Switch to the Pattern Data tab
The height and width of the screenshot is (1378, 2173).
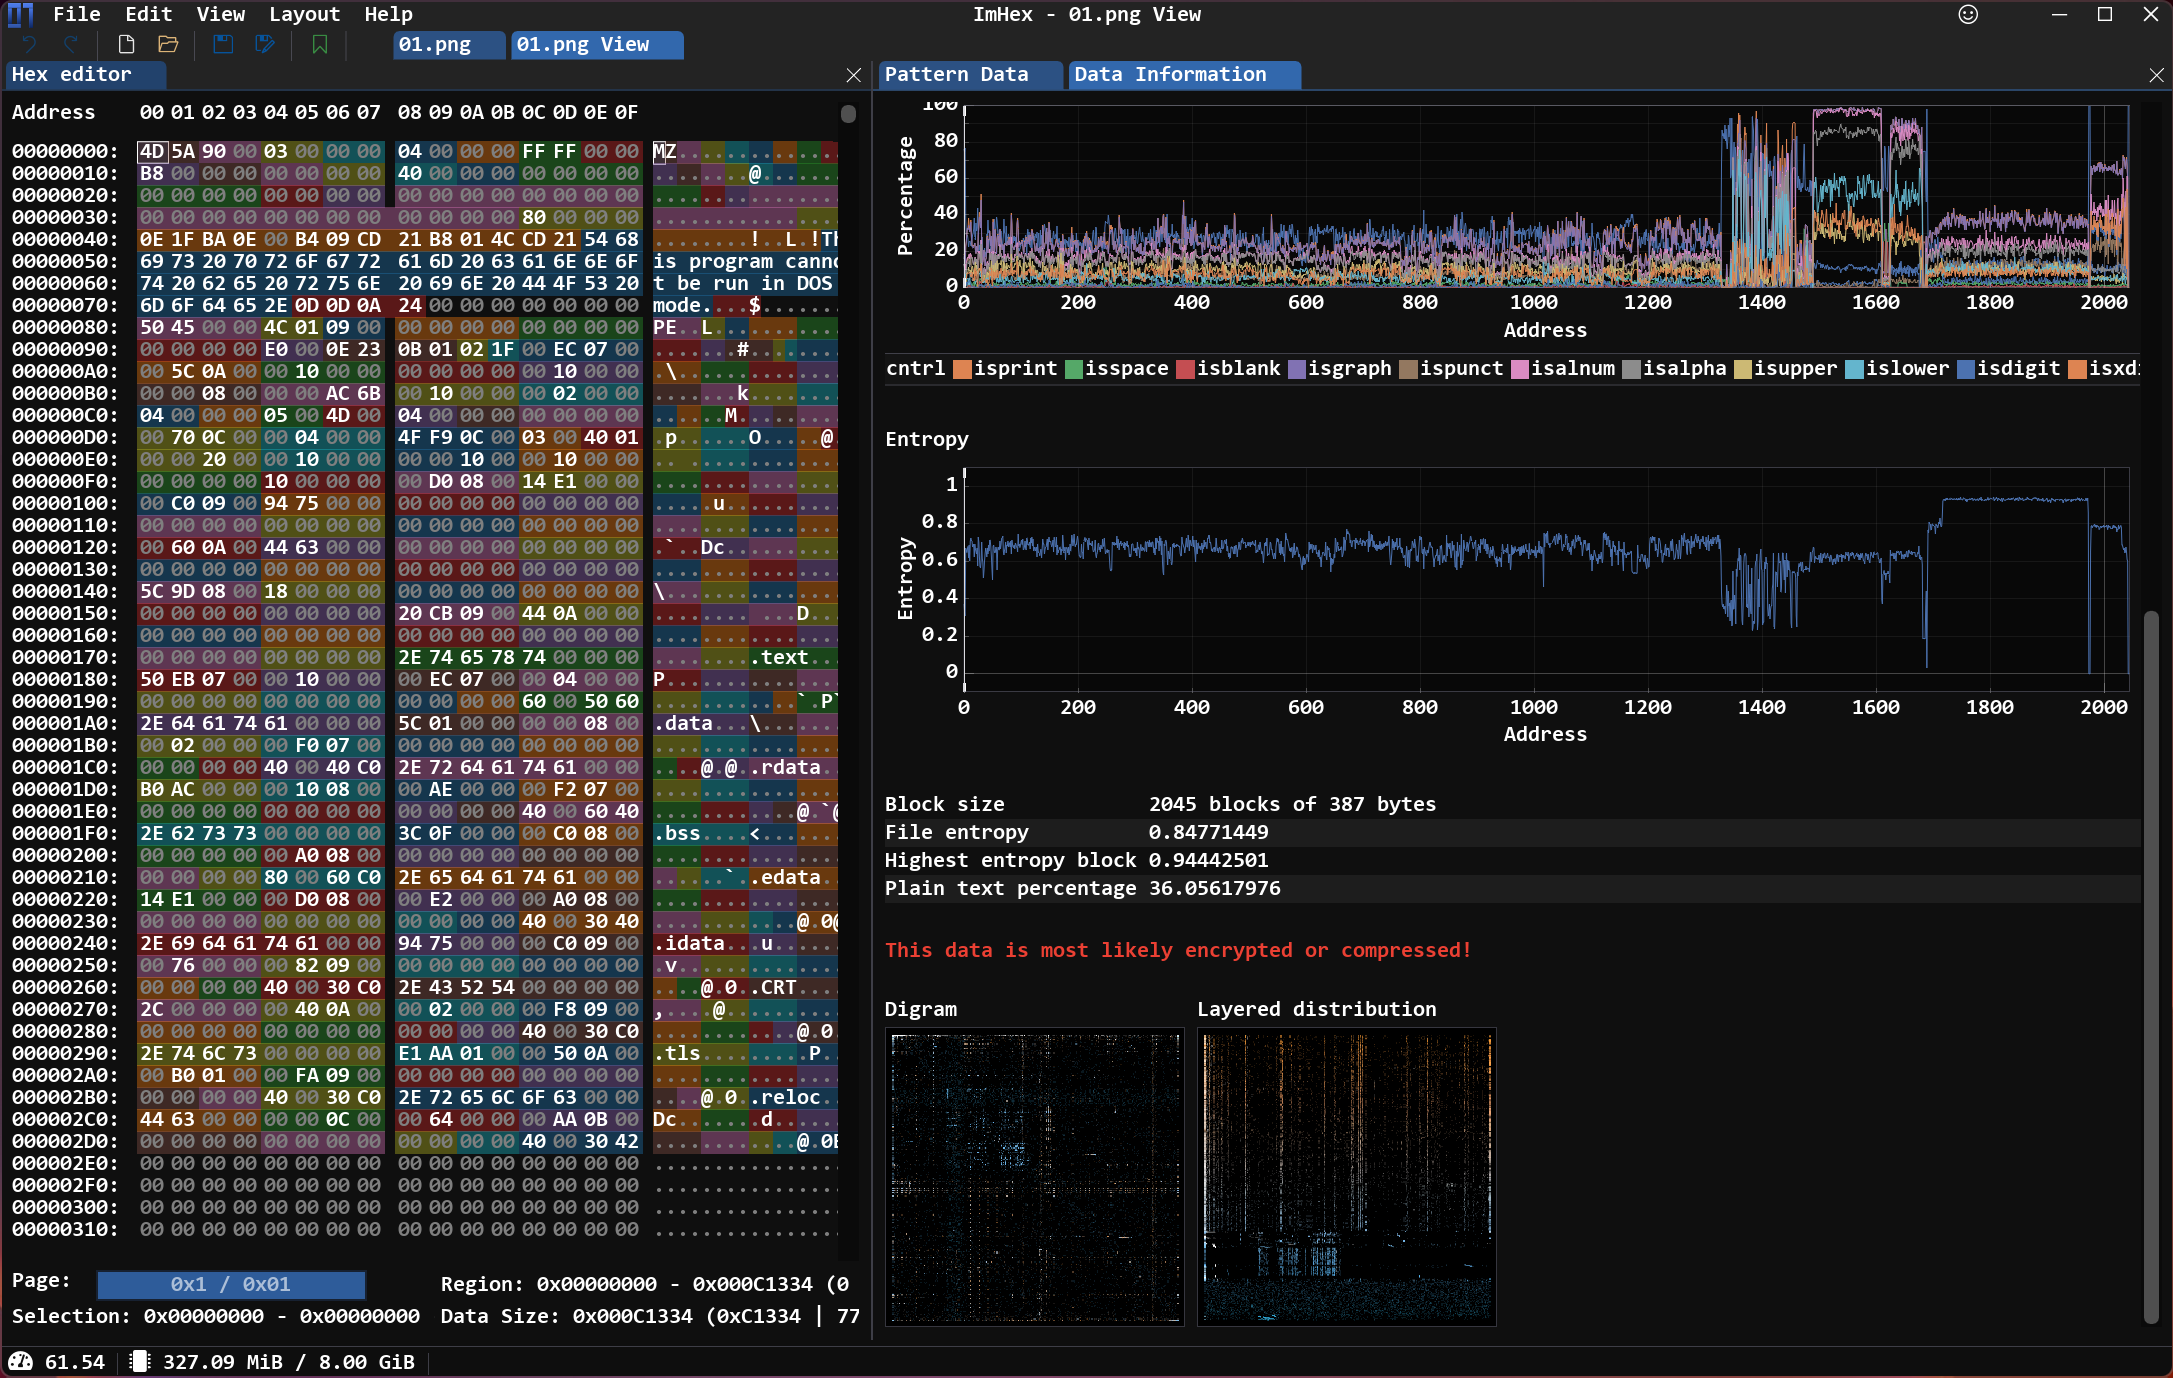point(956,74)
